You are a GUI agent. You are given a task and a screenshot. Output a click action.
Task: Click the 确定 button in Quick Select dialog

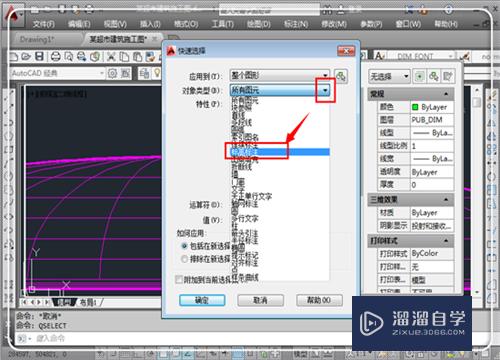202,300
